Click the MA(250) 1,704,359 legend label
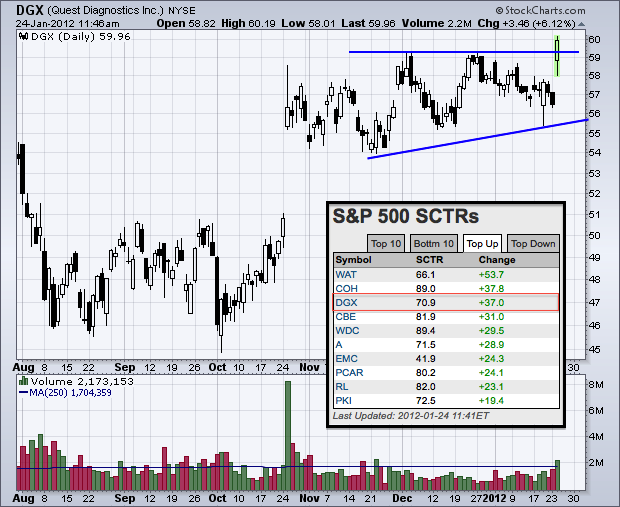Screen dimensions: 620x507 [70, 393]
